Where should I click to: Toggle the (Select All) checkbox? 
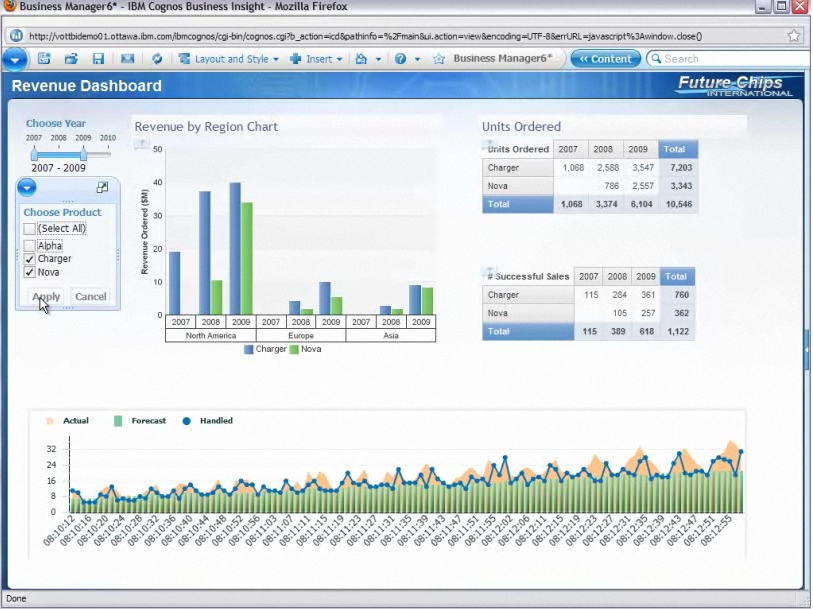pyautogui.click(x=30, y=229)
